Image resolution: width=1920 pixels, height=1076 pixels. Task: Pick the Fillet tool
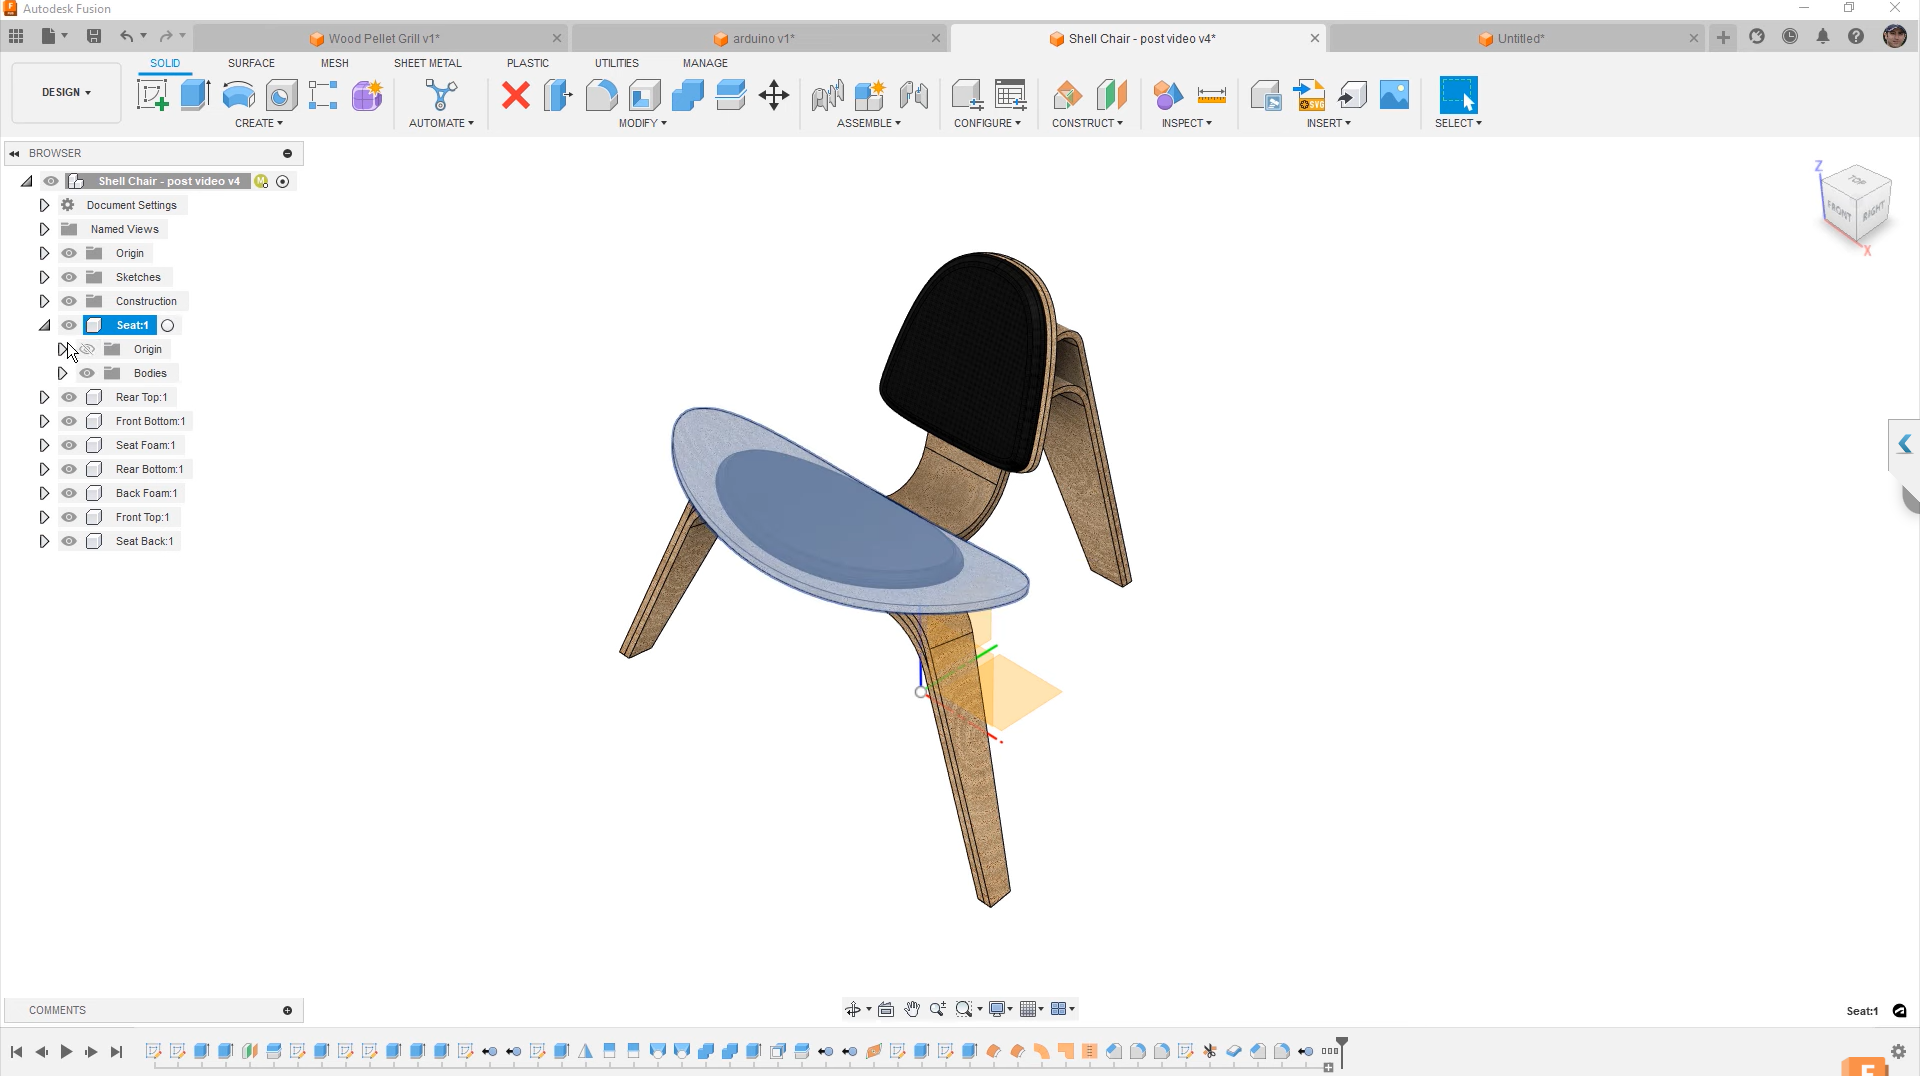pos(601,95)
